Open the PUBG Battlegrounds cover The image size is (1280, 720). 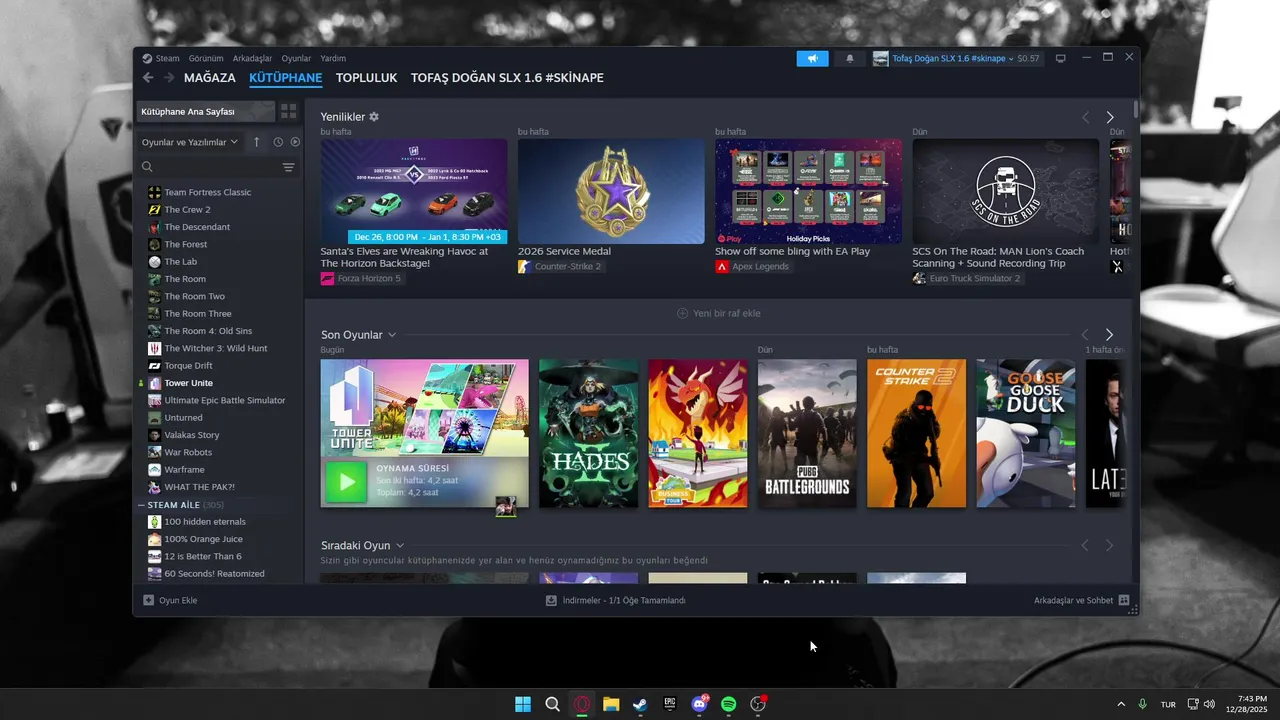[x=807, y=433]
